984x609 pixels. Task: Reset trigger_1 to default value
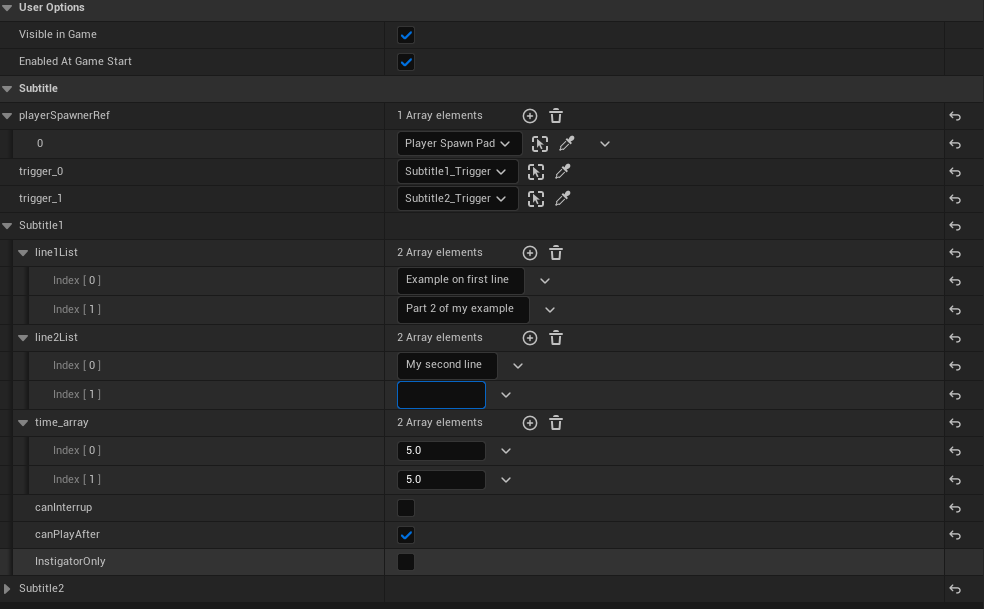[955, 199]
